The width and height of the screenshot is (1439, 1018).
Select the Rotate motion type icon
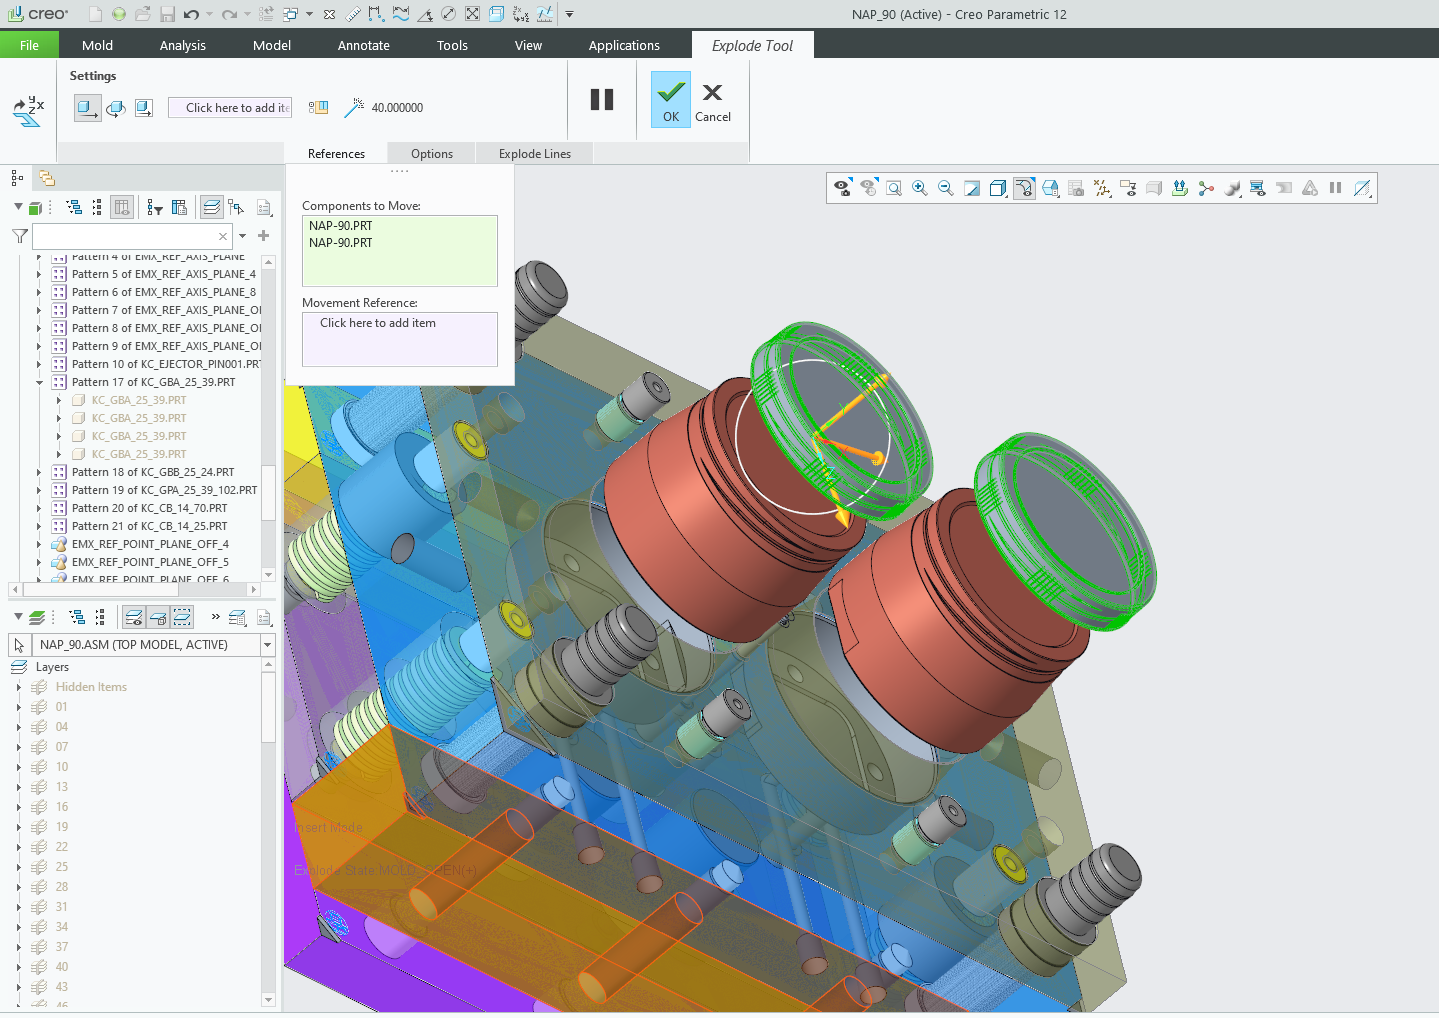[x=116, y=108]
